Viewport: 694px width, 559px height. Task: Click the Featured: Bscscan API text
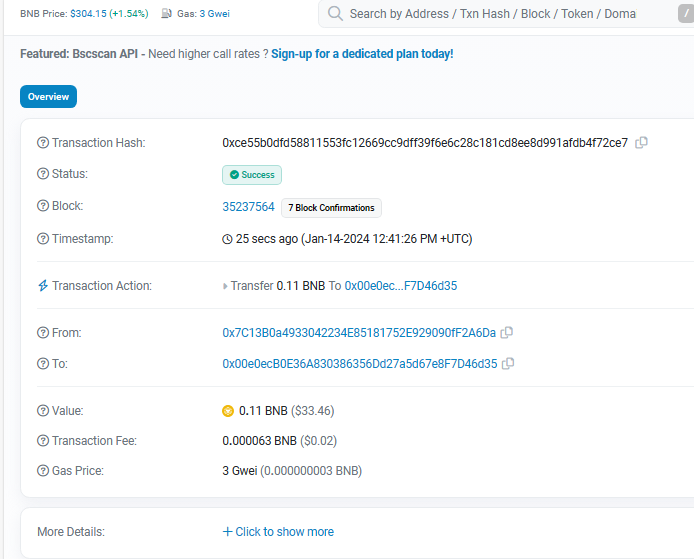[x=79, y=54]
